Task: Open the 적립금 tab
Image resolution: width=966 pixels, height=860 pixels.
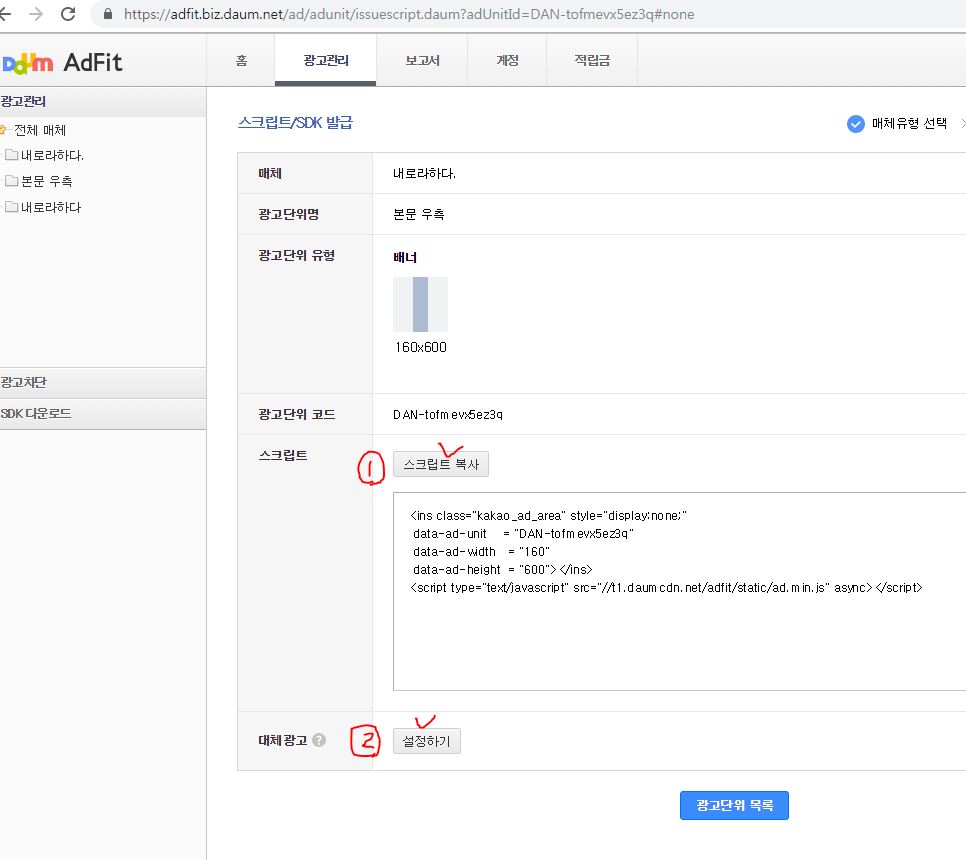Action: click(592, 60)
